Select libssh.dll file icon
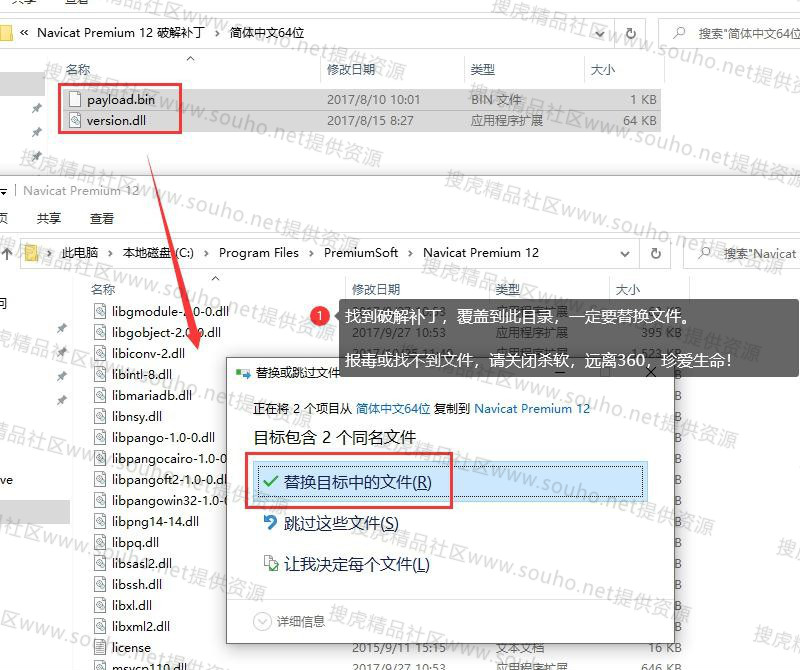This screenshot has width=800, height=670. [x=101, y=584]
